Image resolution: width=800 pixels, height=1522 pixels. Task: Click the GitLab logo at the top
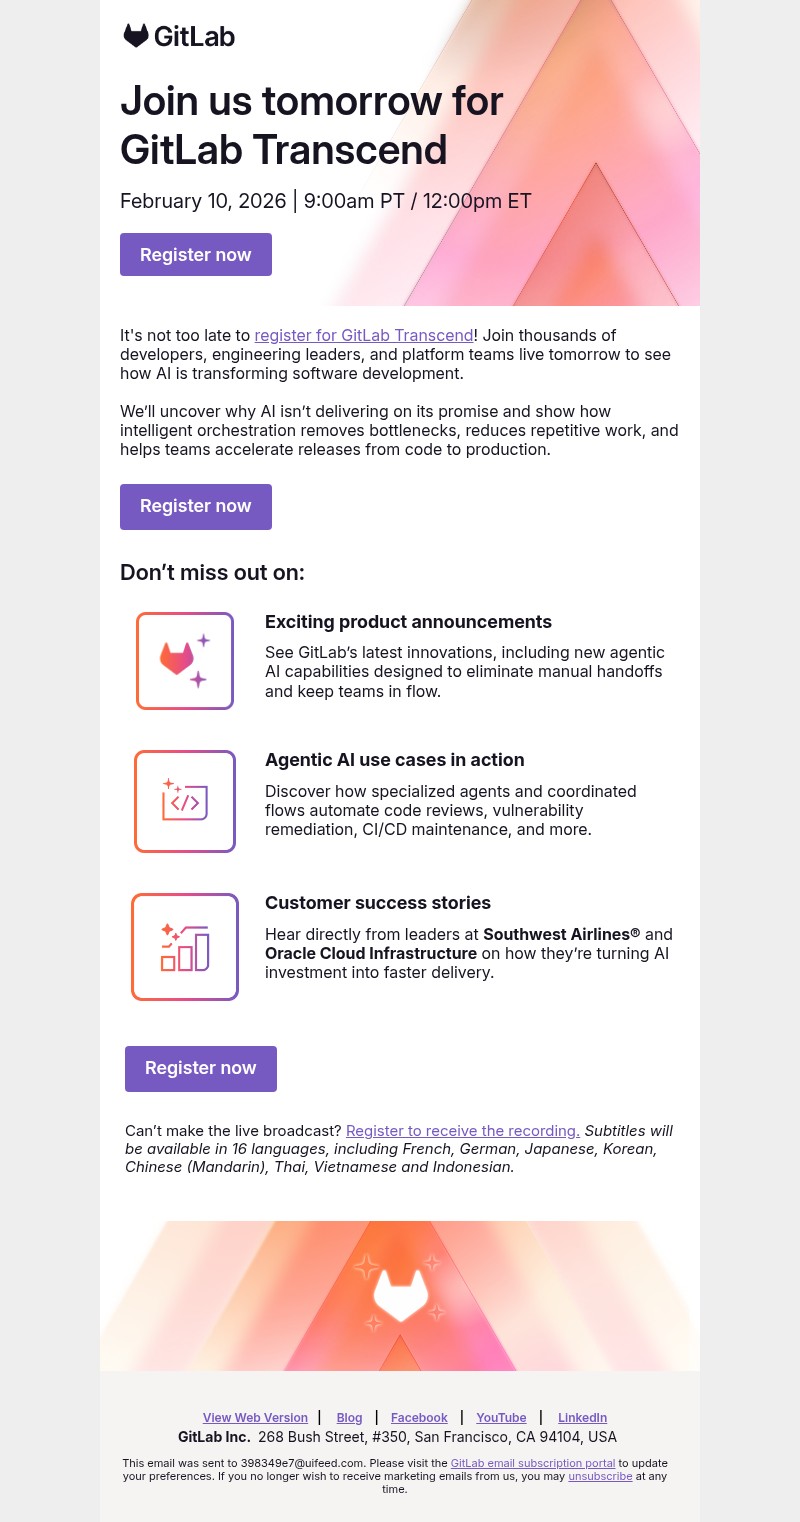178,36
